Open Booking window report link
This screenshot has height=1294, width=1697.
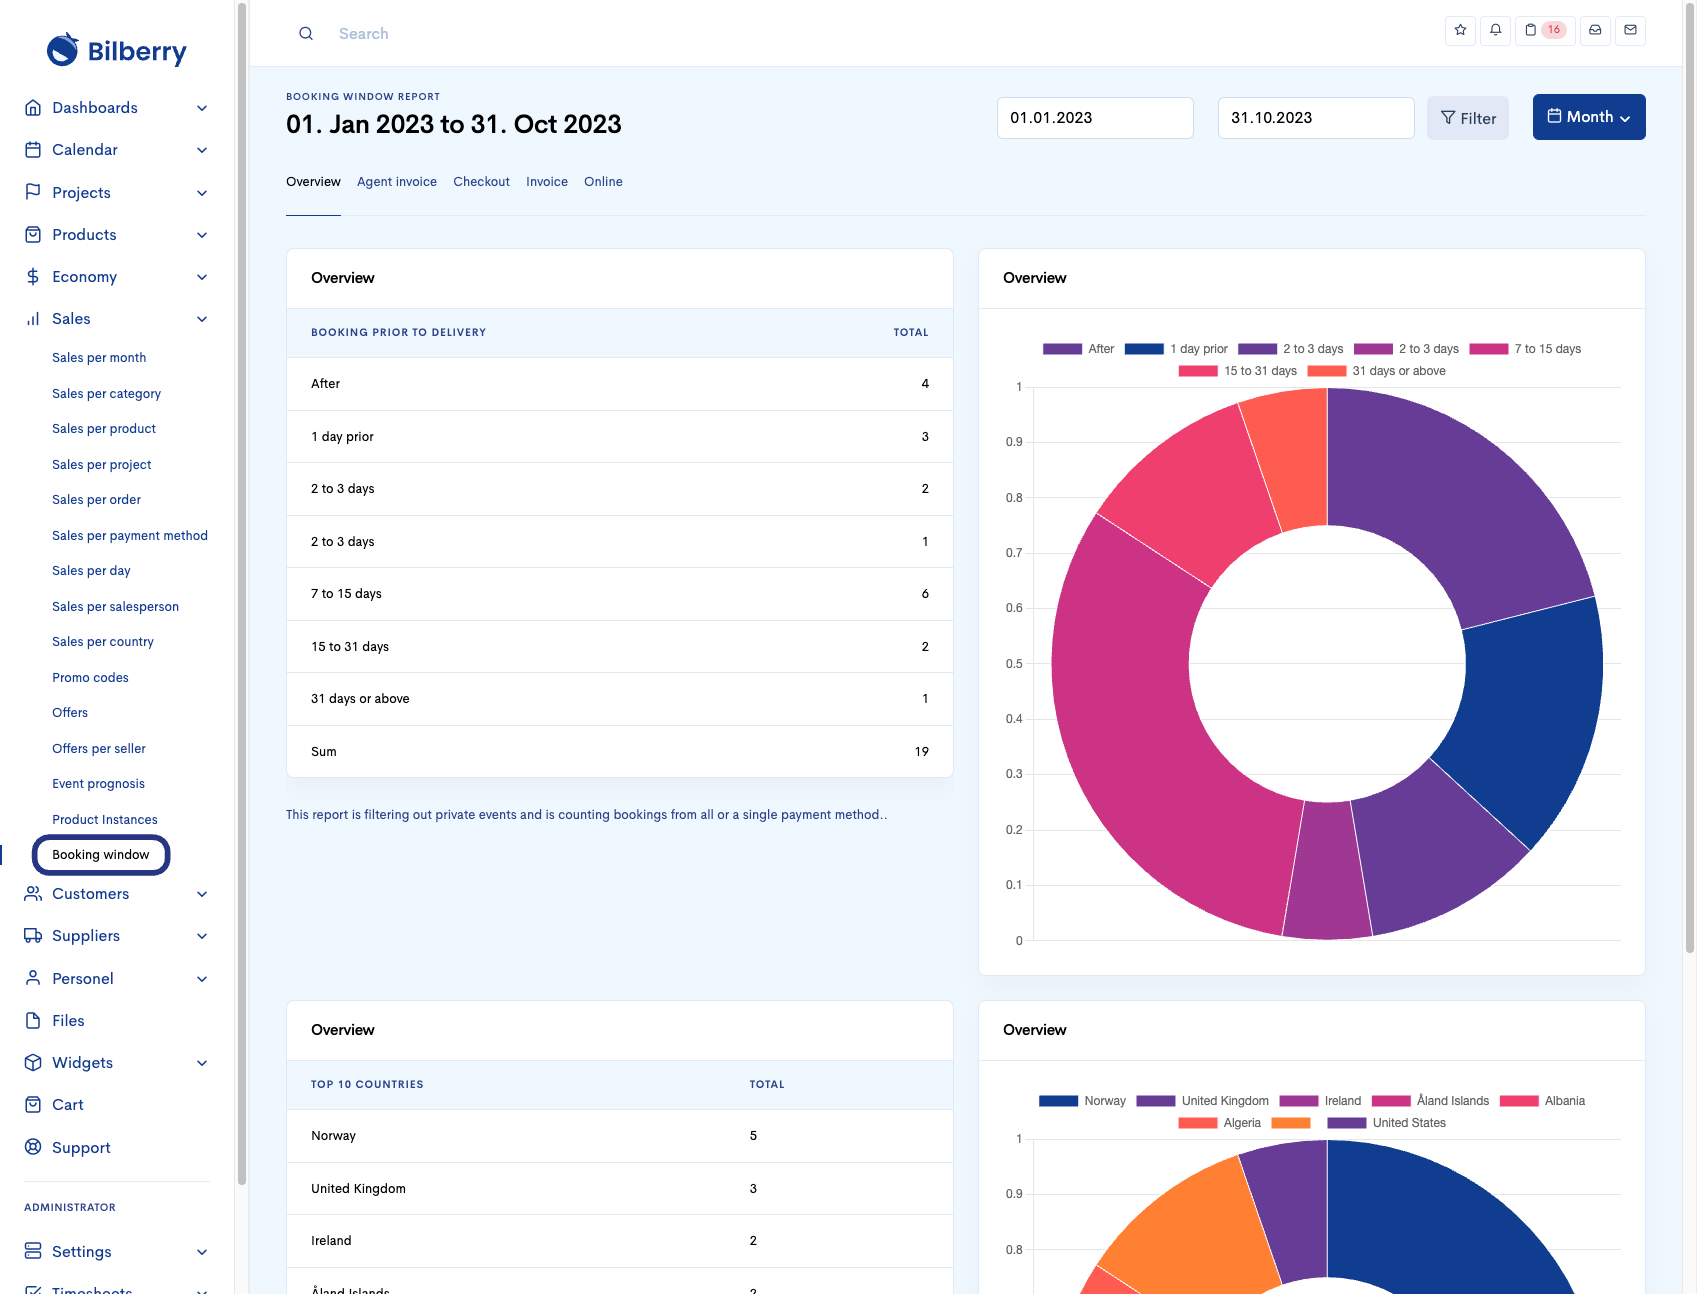101,855
